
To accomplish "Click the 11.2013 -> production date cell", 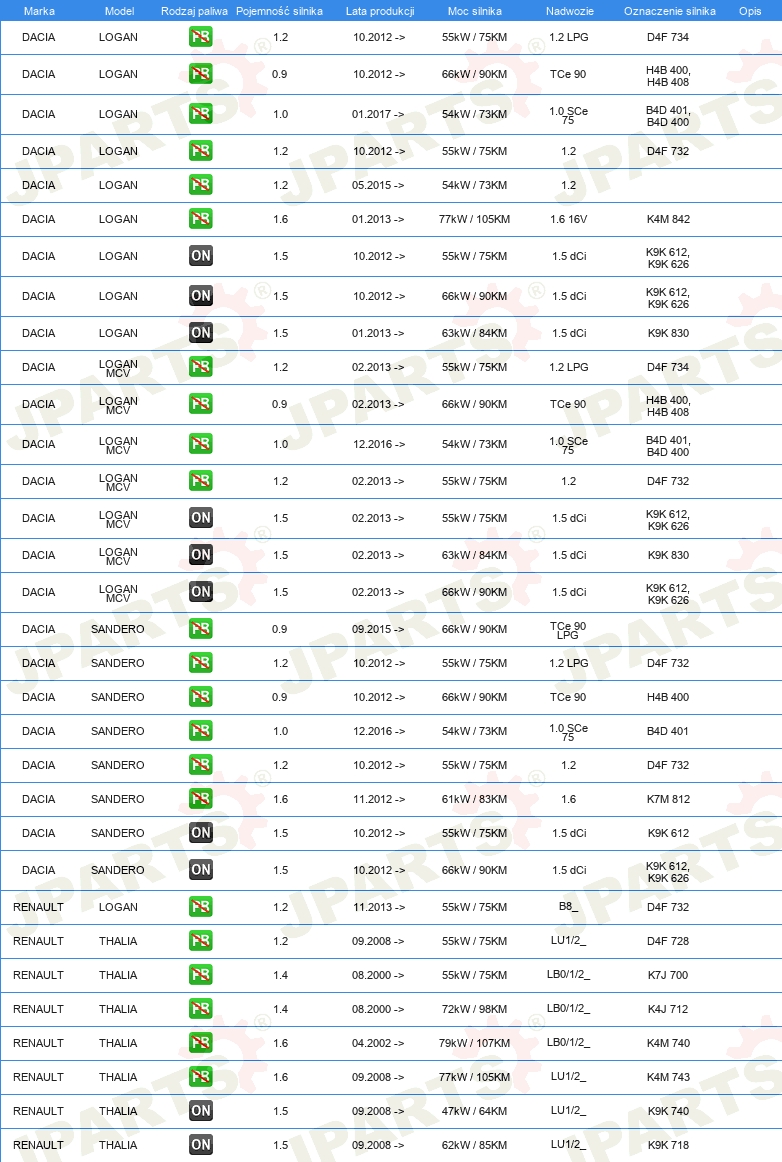I will (379, 908).
